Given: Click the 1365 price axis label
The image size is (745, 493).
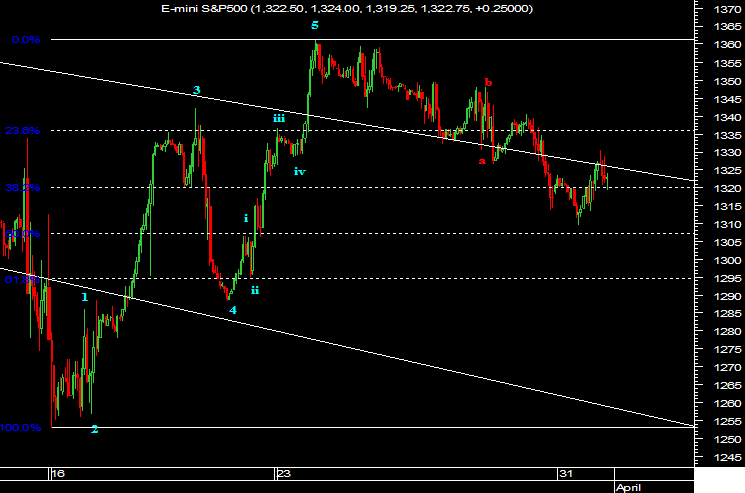Looking at the screenshot, I should [727, 27].
